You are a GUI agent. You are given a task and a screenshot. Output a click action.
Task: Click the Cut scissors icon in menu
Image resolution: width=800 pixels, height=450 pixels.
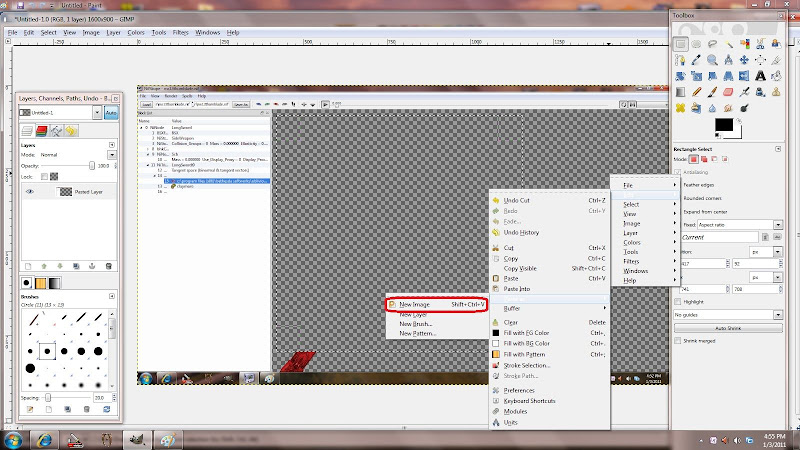(x=495, y=247)
